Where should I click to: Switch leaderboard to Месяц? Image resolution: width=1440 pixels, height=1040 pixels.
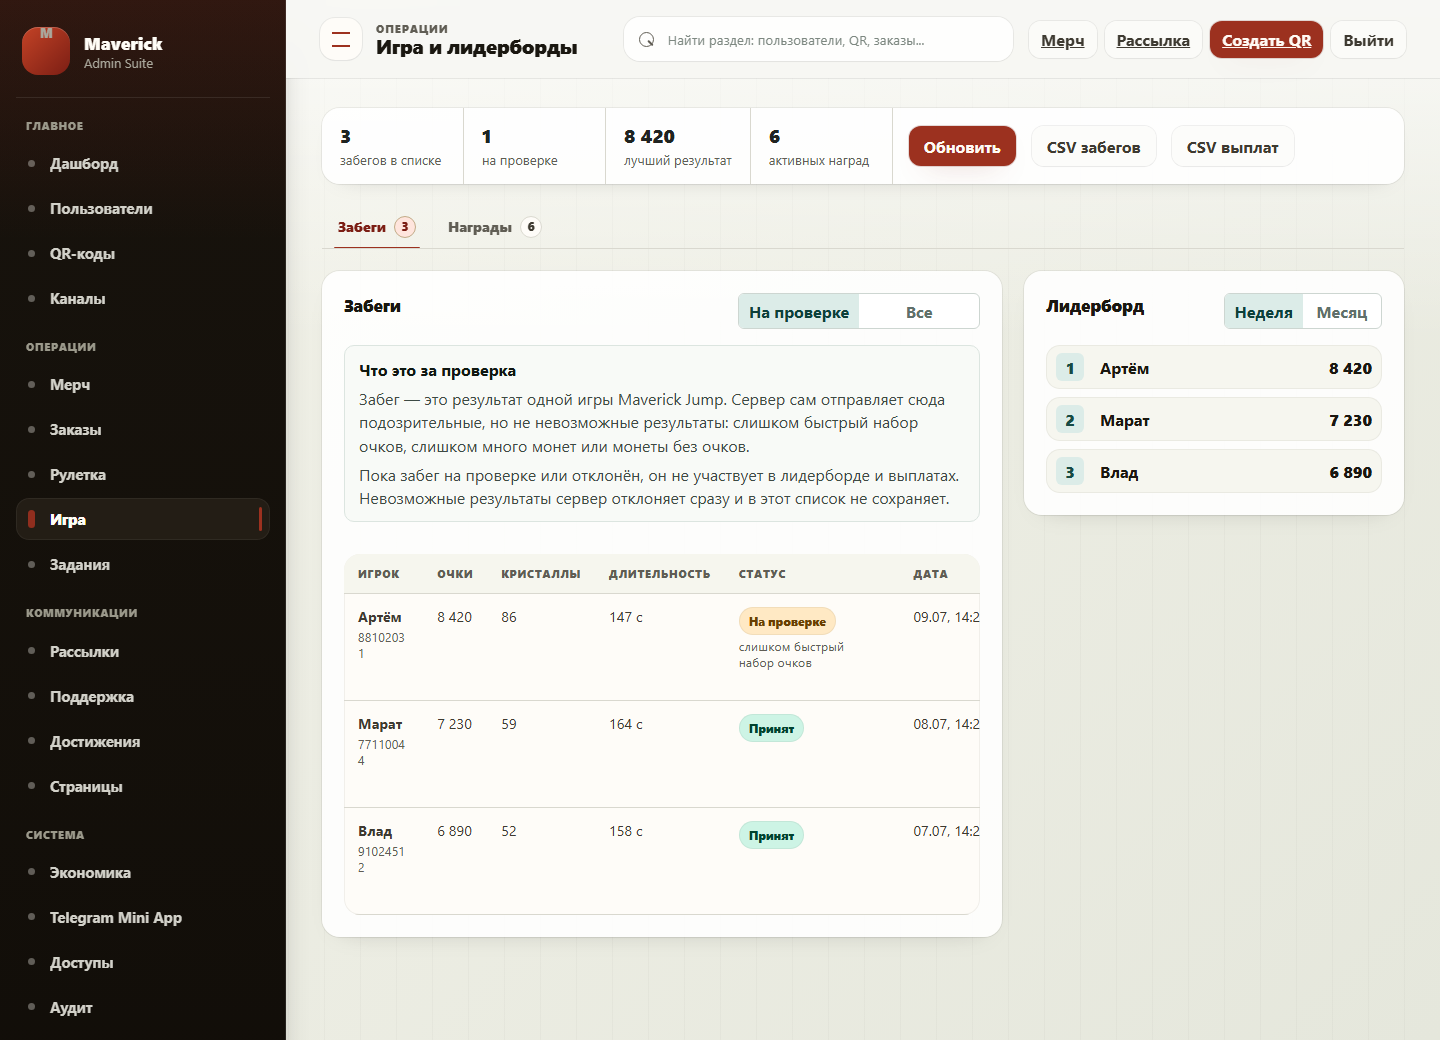point(1342,312)
